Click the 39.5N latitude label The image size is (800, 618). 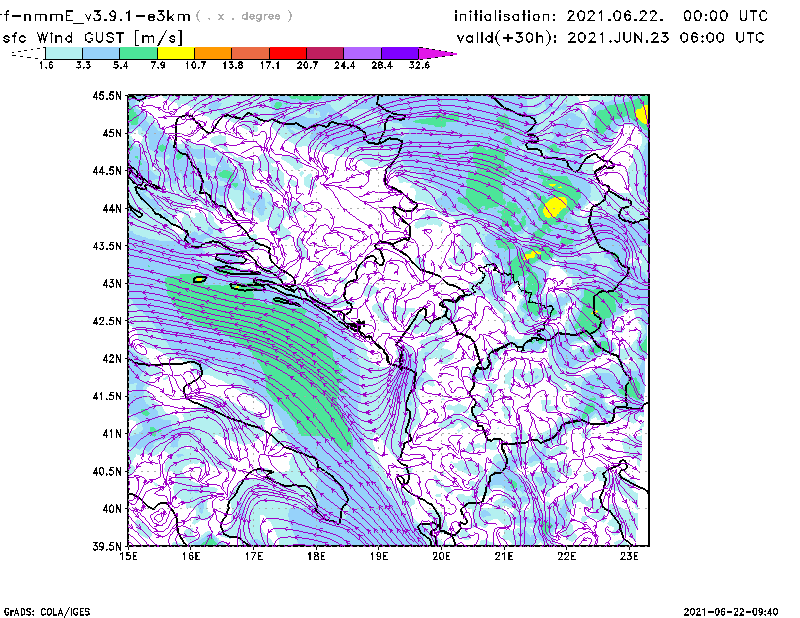107,546
